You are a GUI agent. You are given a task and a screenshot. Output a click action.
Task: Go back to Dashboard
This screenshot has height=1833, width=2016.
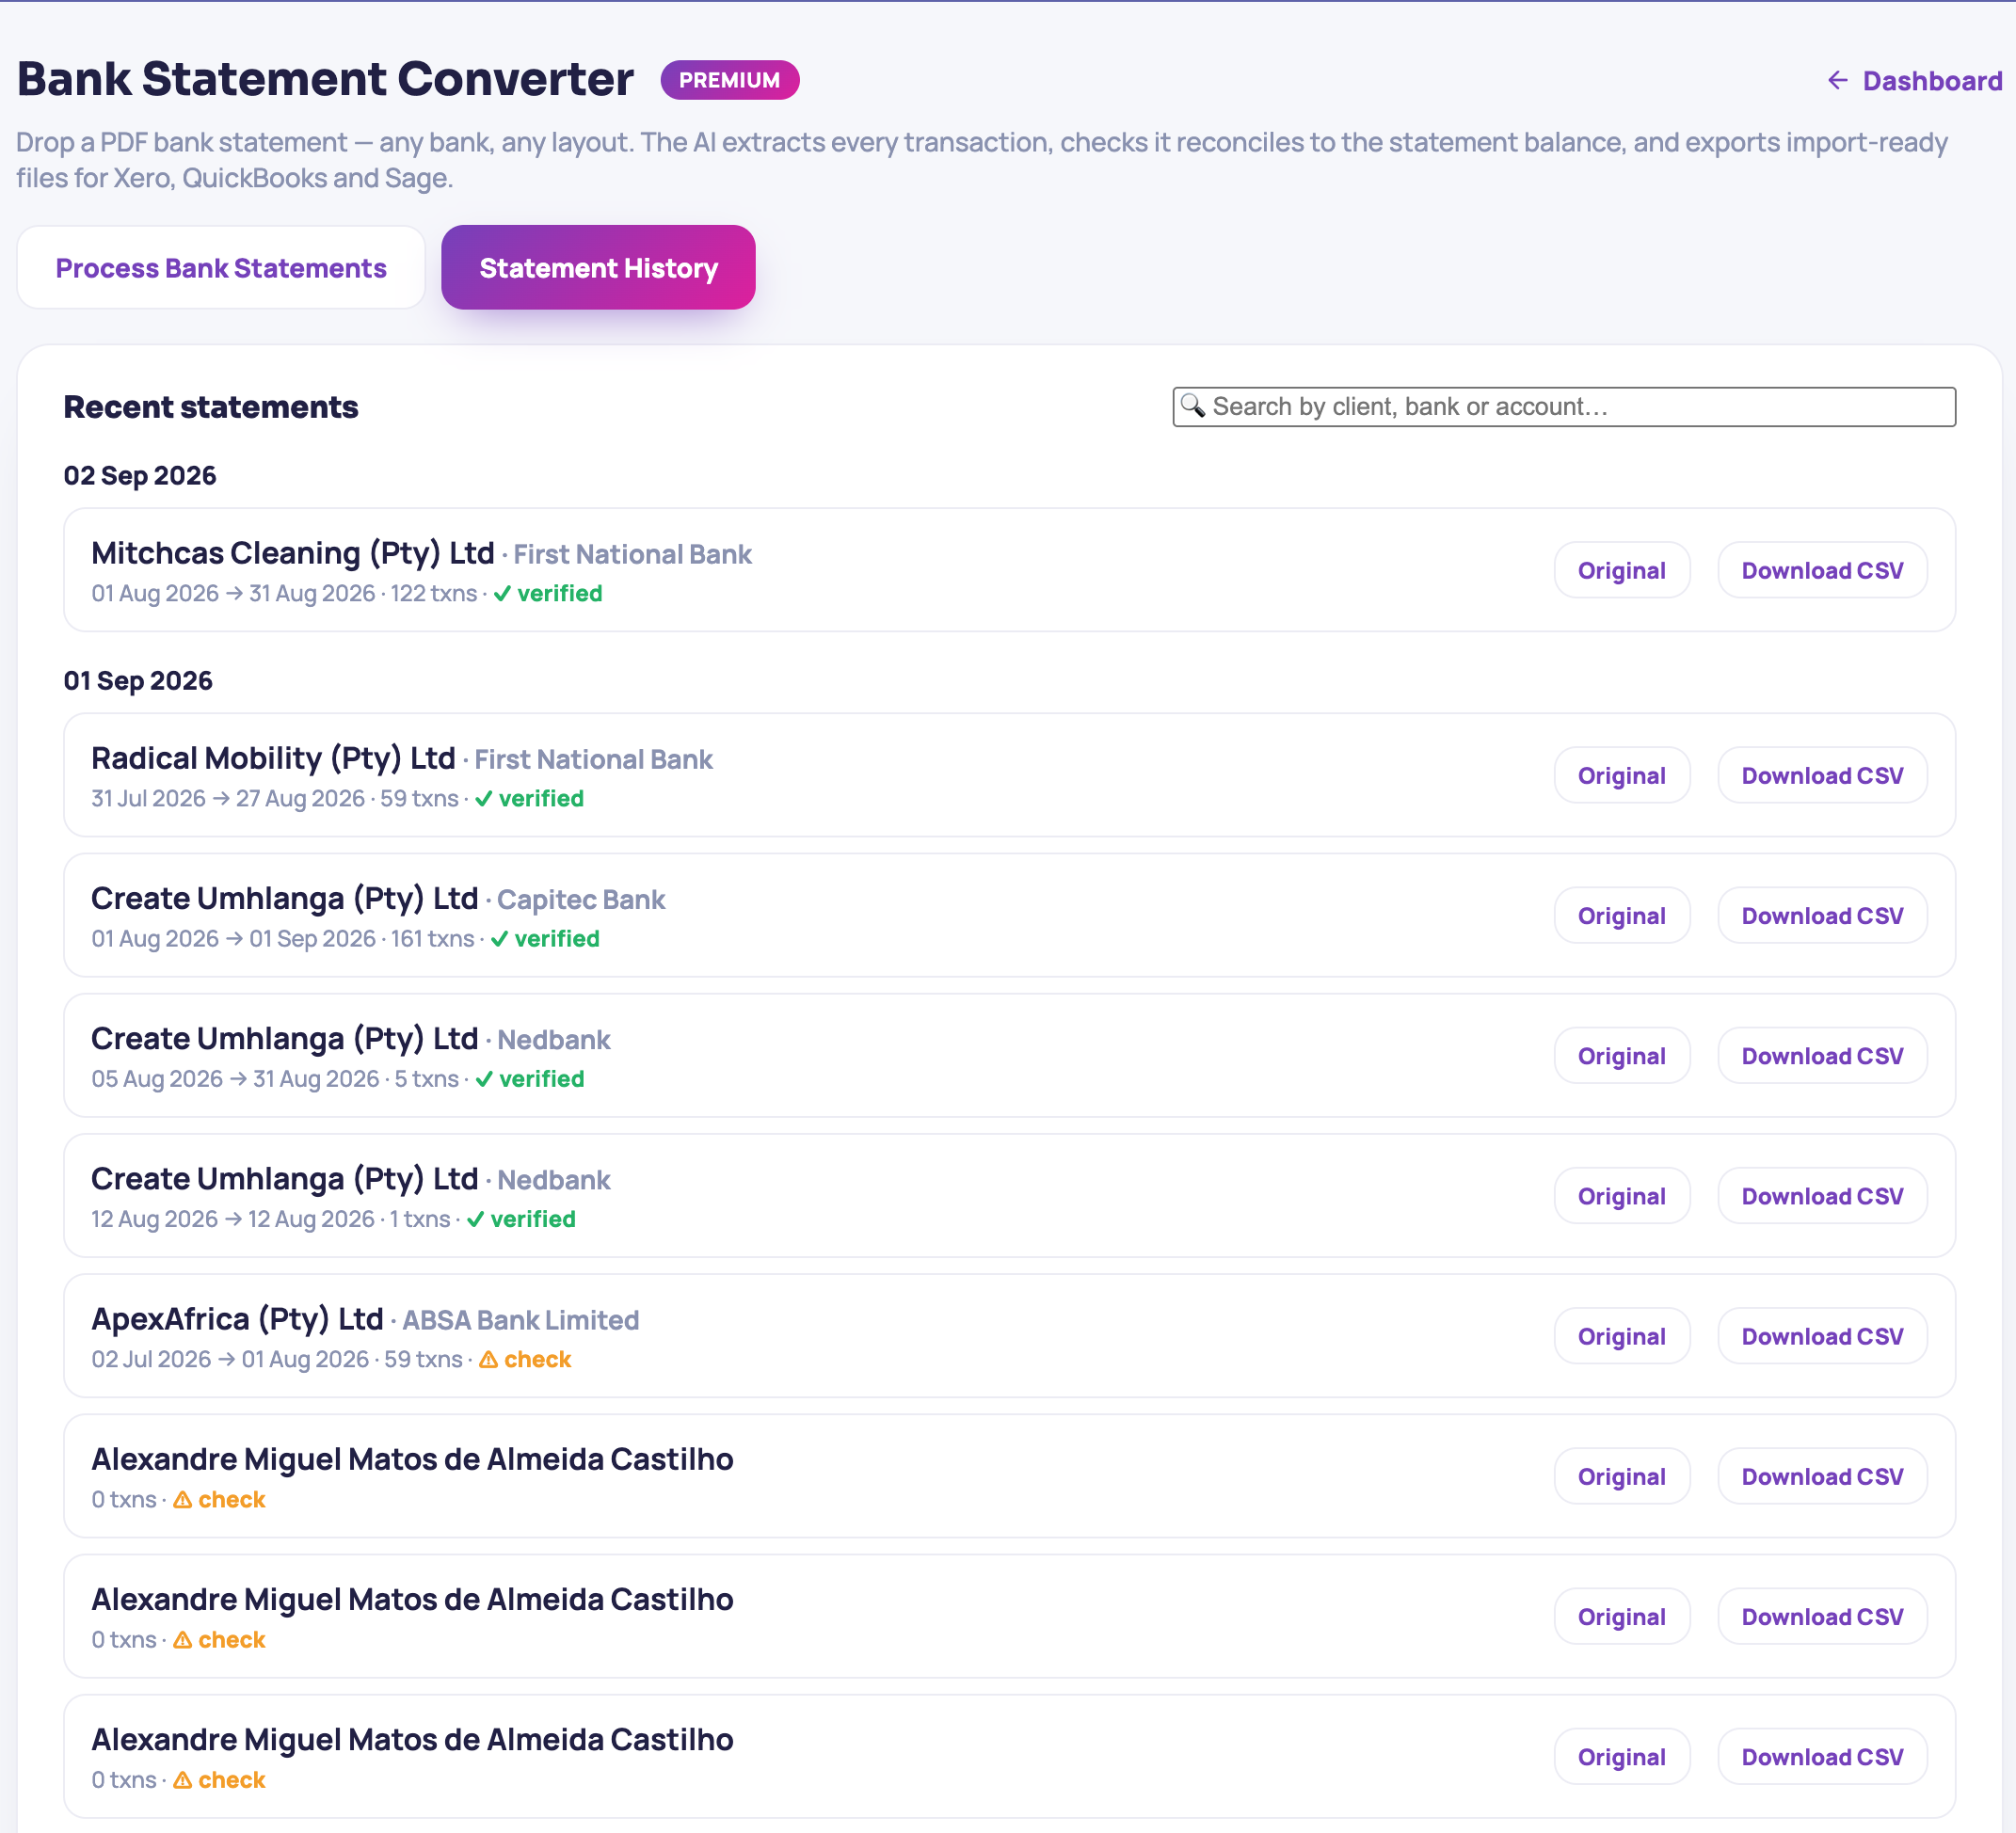[1914, 81]
